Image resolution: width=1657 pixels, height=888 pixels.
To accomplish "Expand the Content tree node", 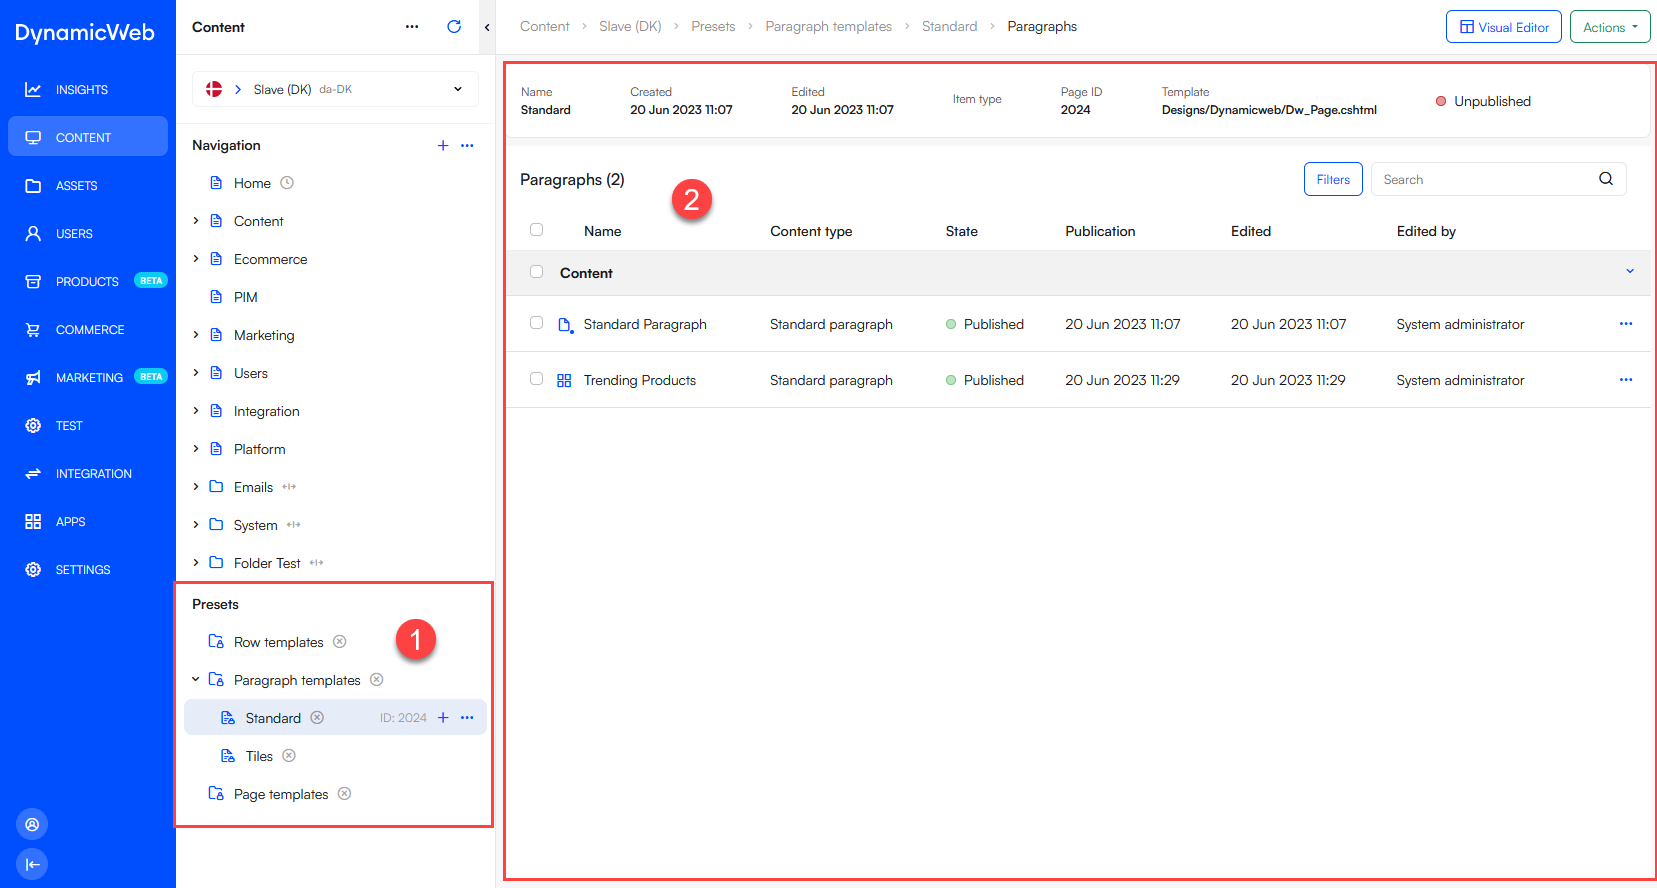I will (x=196, y=221).
